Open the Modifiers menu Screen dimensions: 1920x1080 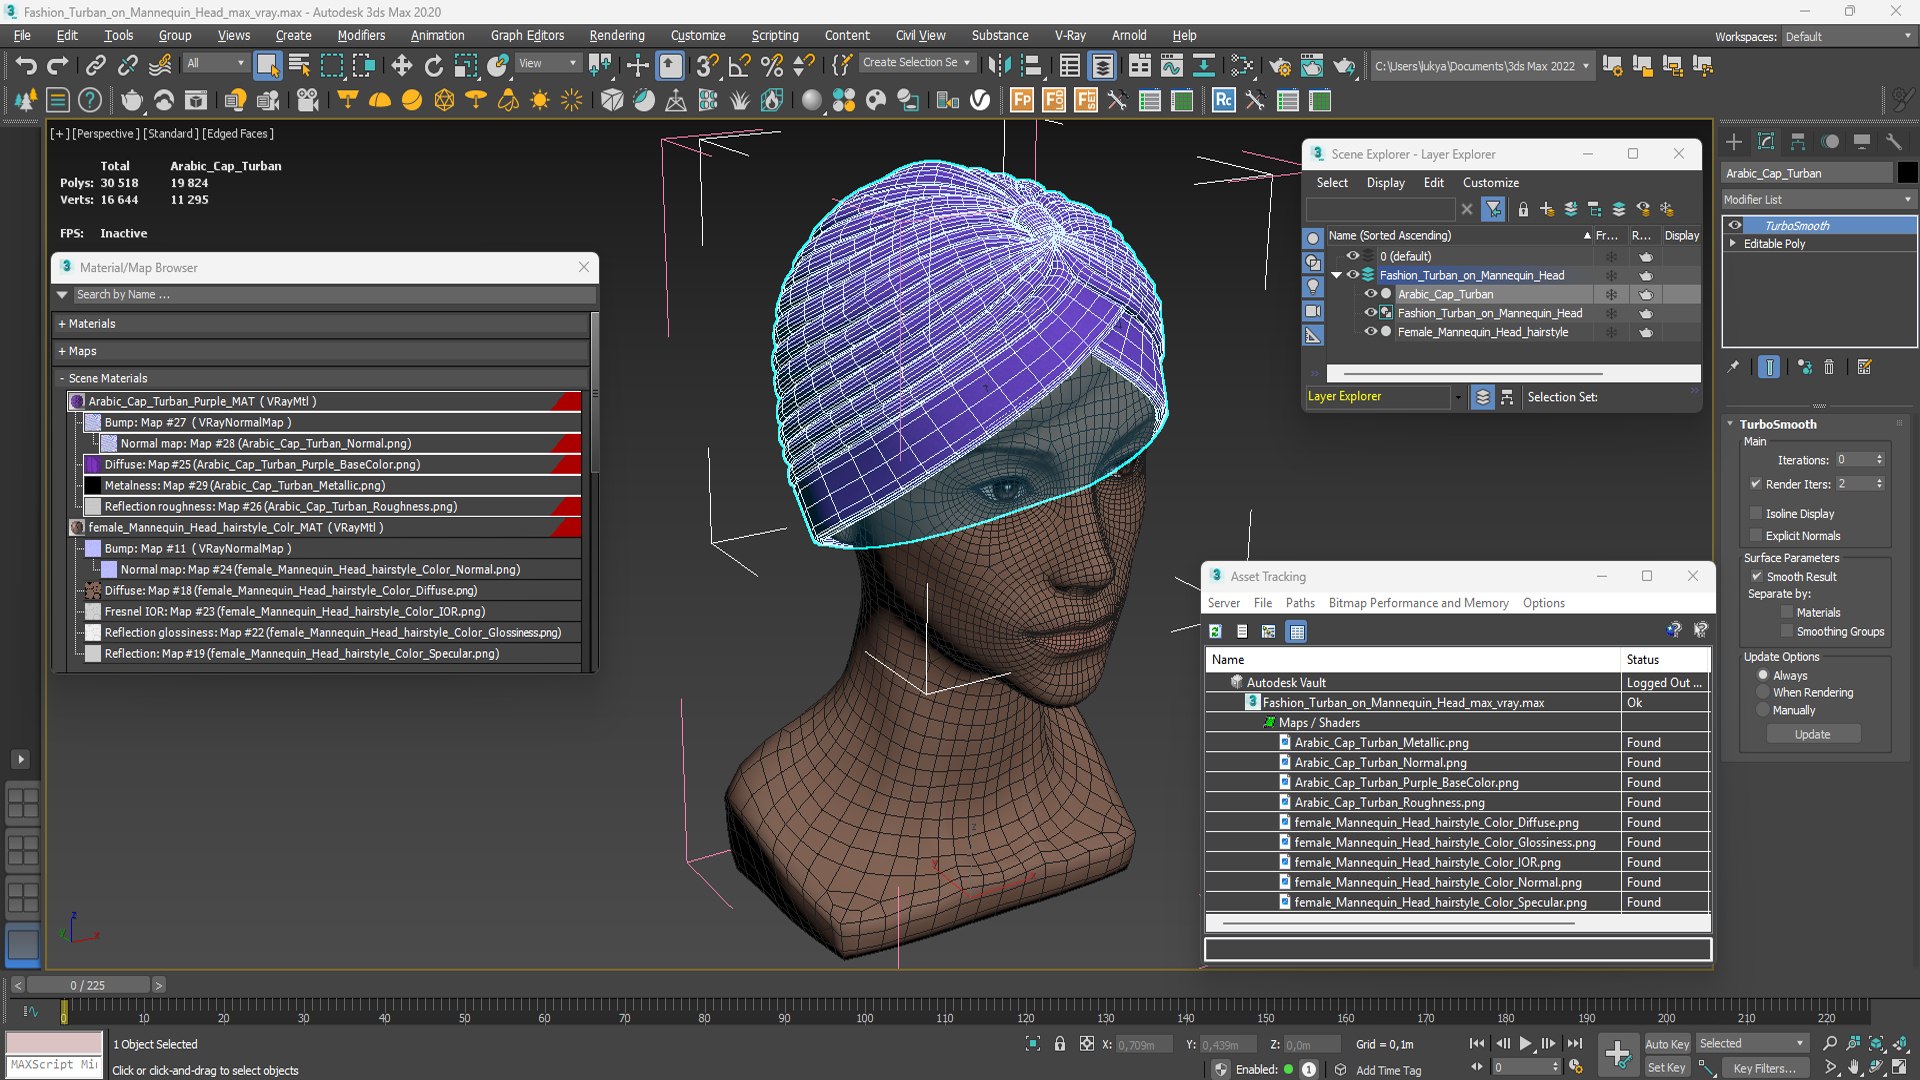pyautogui.click(x=361, y=35)
